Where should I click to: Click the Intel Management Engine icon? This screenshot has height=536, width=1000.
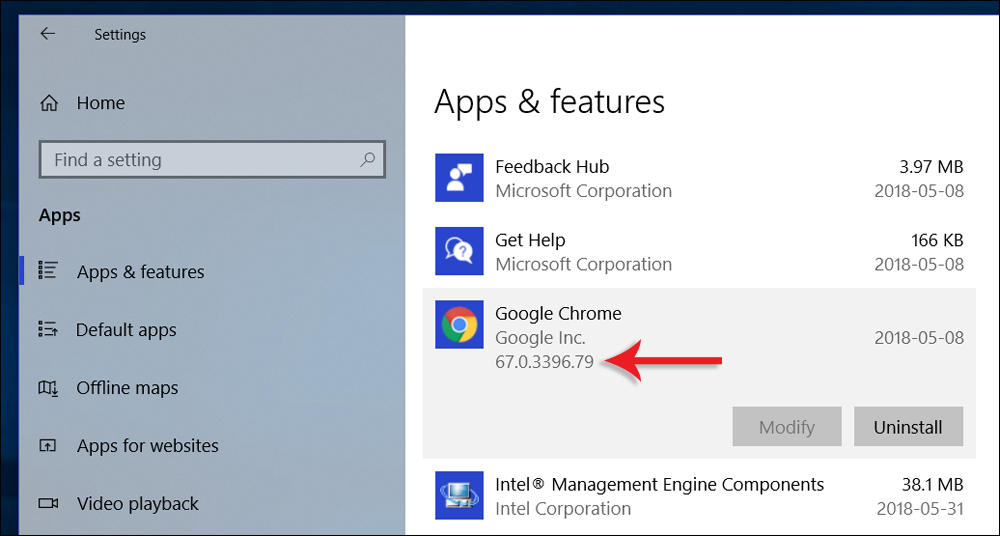(x=460, y=496)
